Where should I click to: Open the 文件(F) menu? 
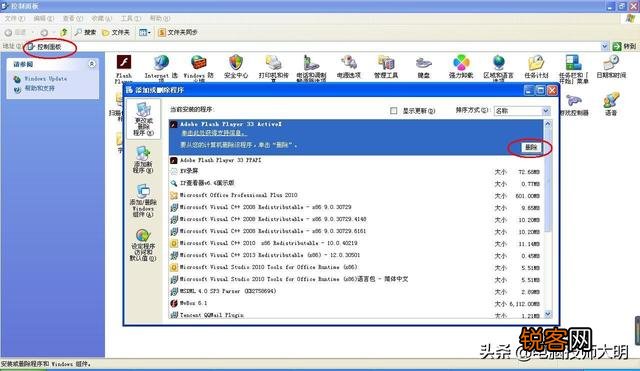(x=15, y=18)
